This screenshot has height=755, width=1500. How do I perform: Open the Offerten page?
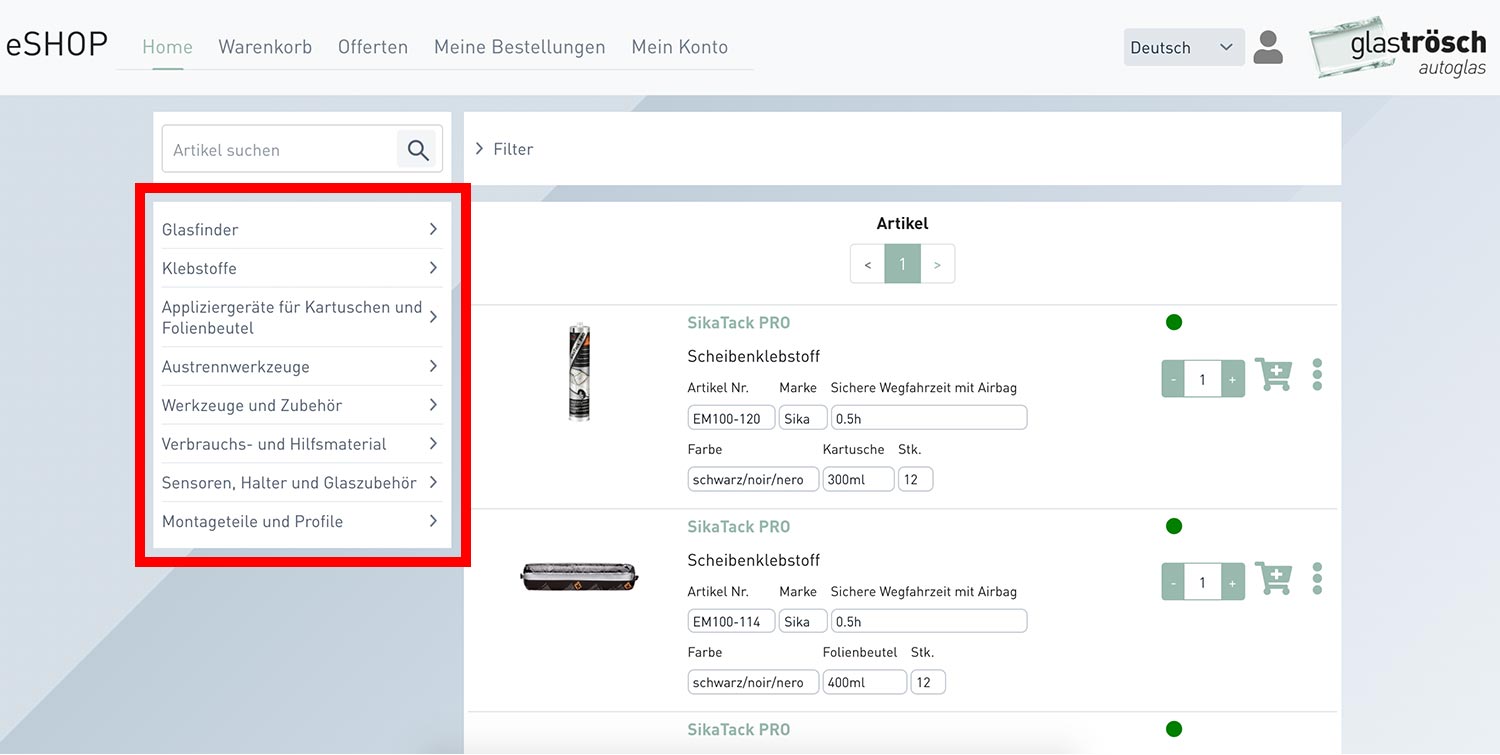373,47
